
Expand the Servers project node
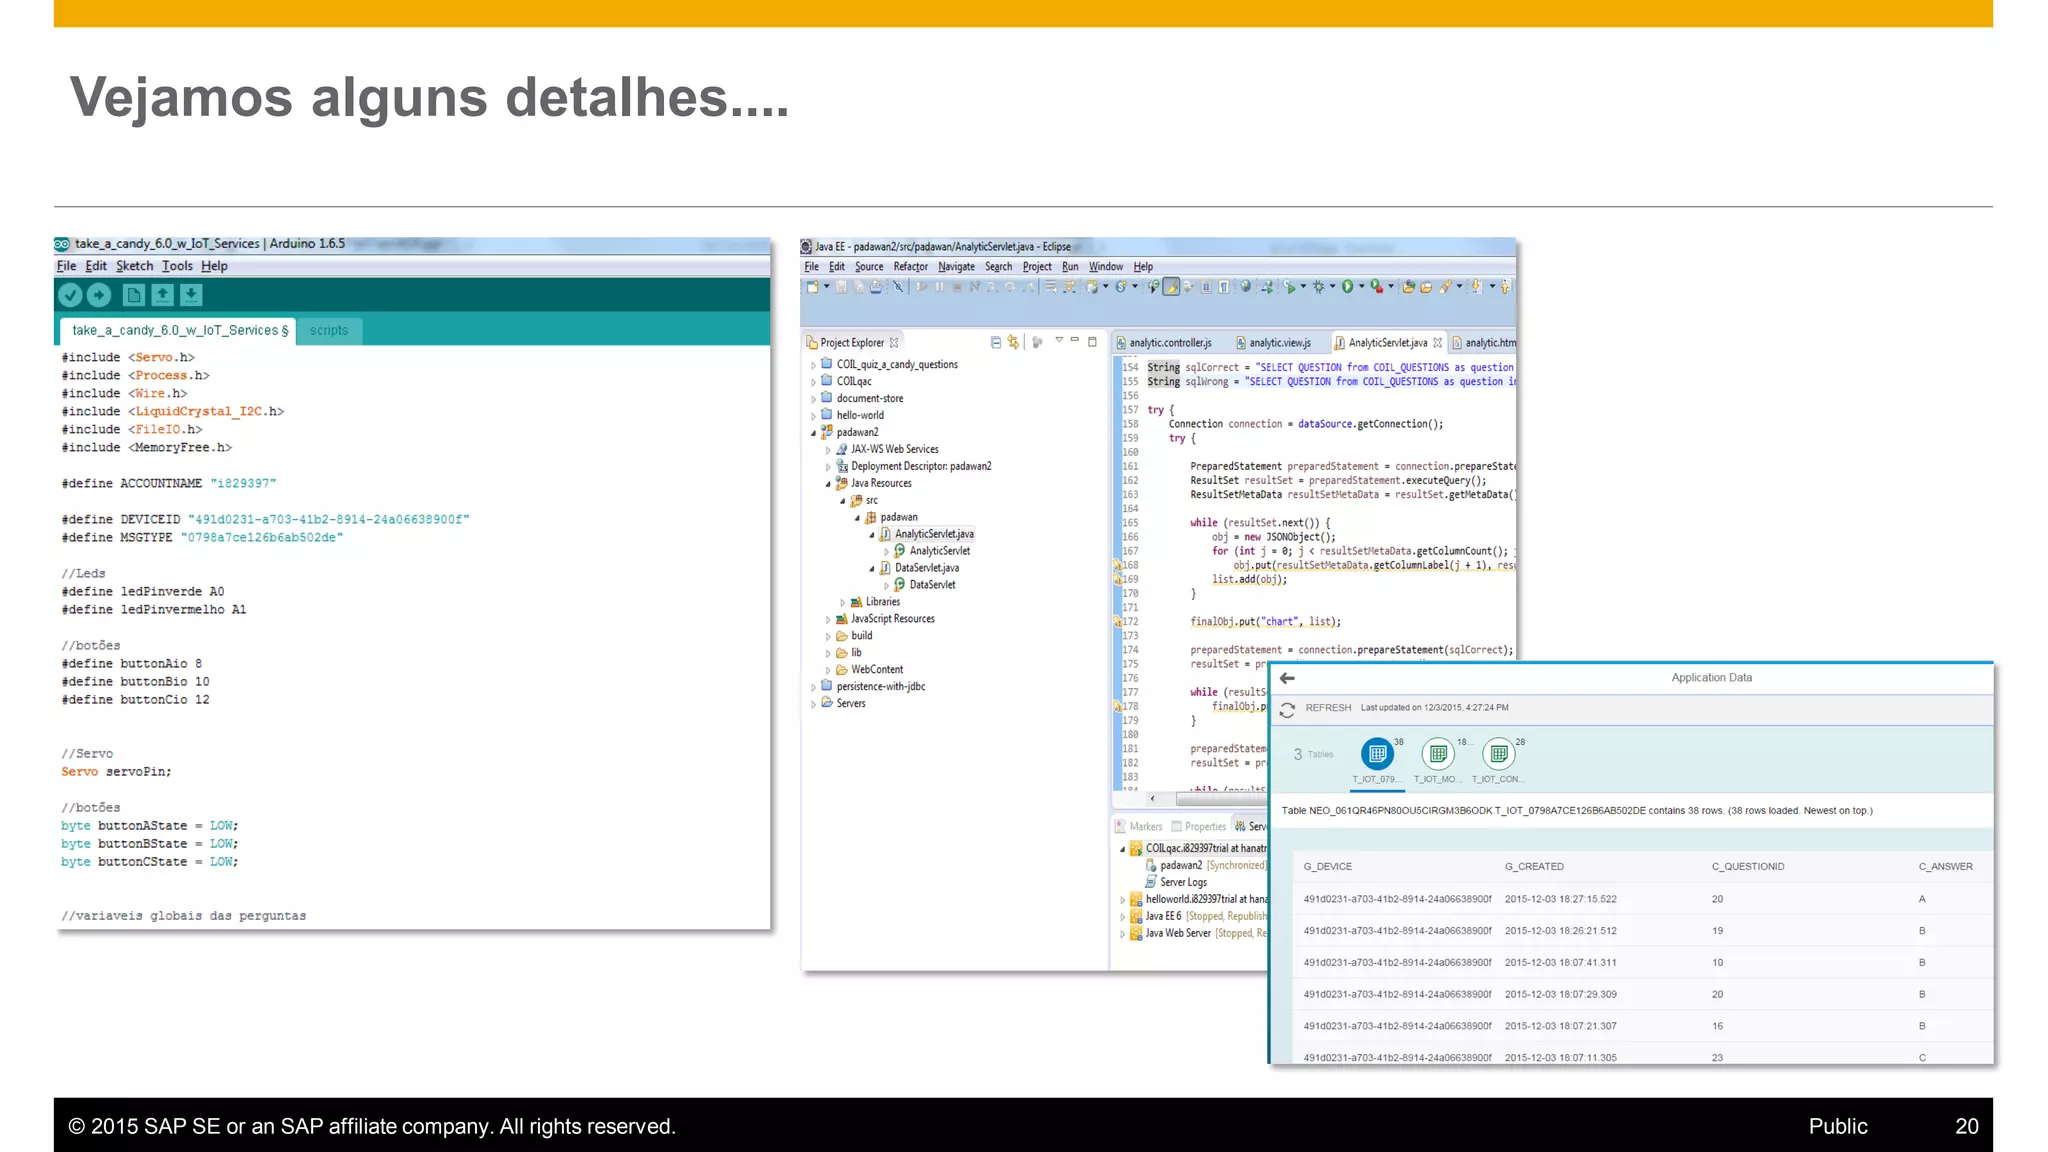[813, 704]
